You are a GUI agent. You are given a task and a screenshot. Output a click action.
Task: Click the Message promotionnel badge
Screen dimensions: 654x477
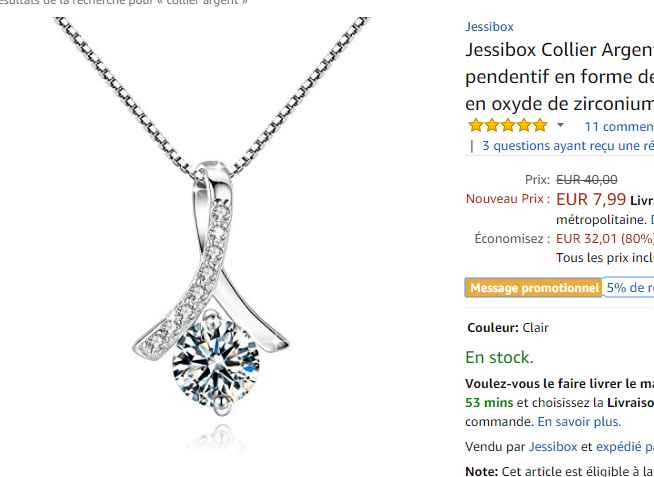(534, 288)
